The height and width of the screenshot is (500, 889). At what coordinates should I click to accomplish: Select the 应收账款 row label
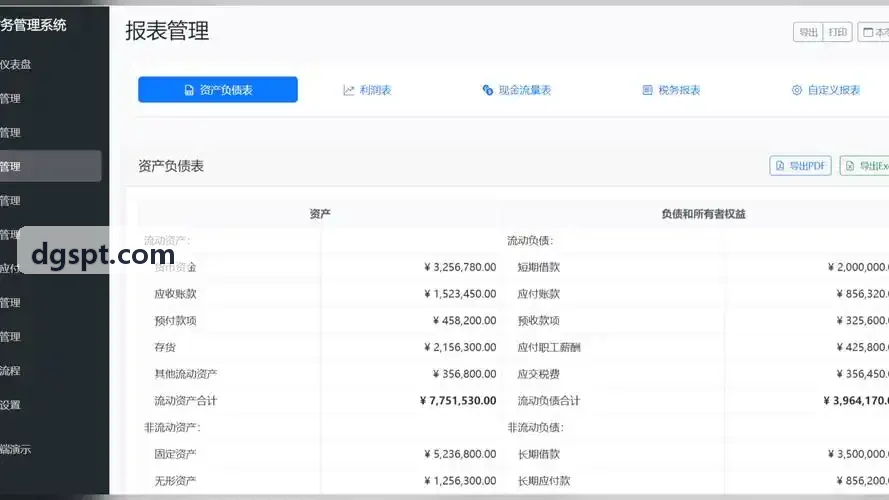pos(175,294)
